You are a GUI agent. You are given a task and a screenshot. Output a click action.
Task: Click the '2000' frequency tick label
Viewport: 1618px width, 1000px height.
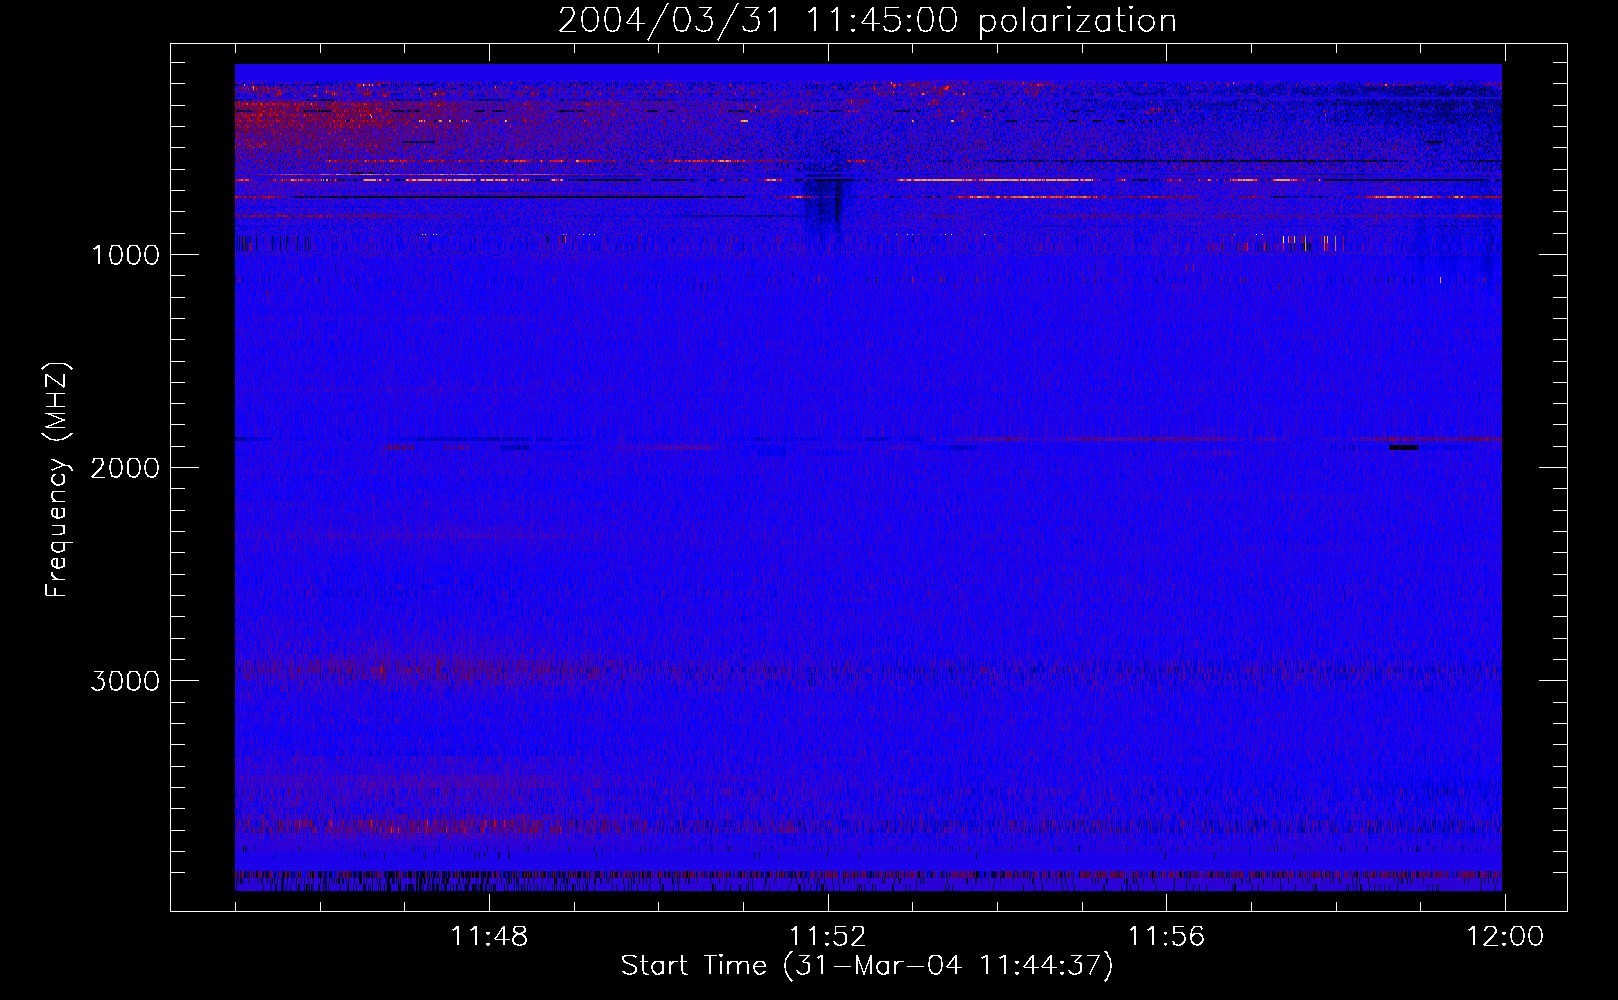click(x=125, y=467)
